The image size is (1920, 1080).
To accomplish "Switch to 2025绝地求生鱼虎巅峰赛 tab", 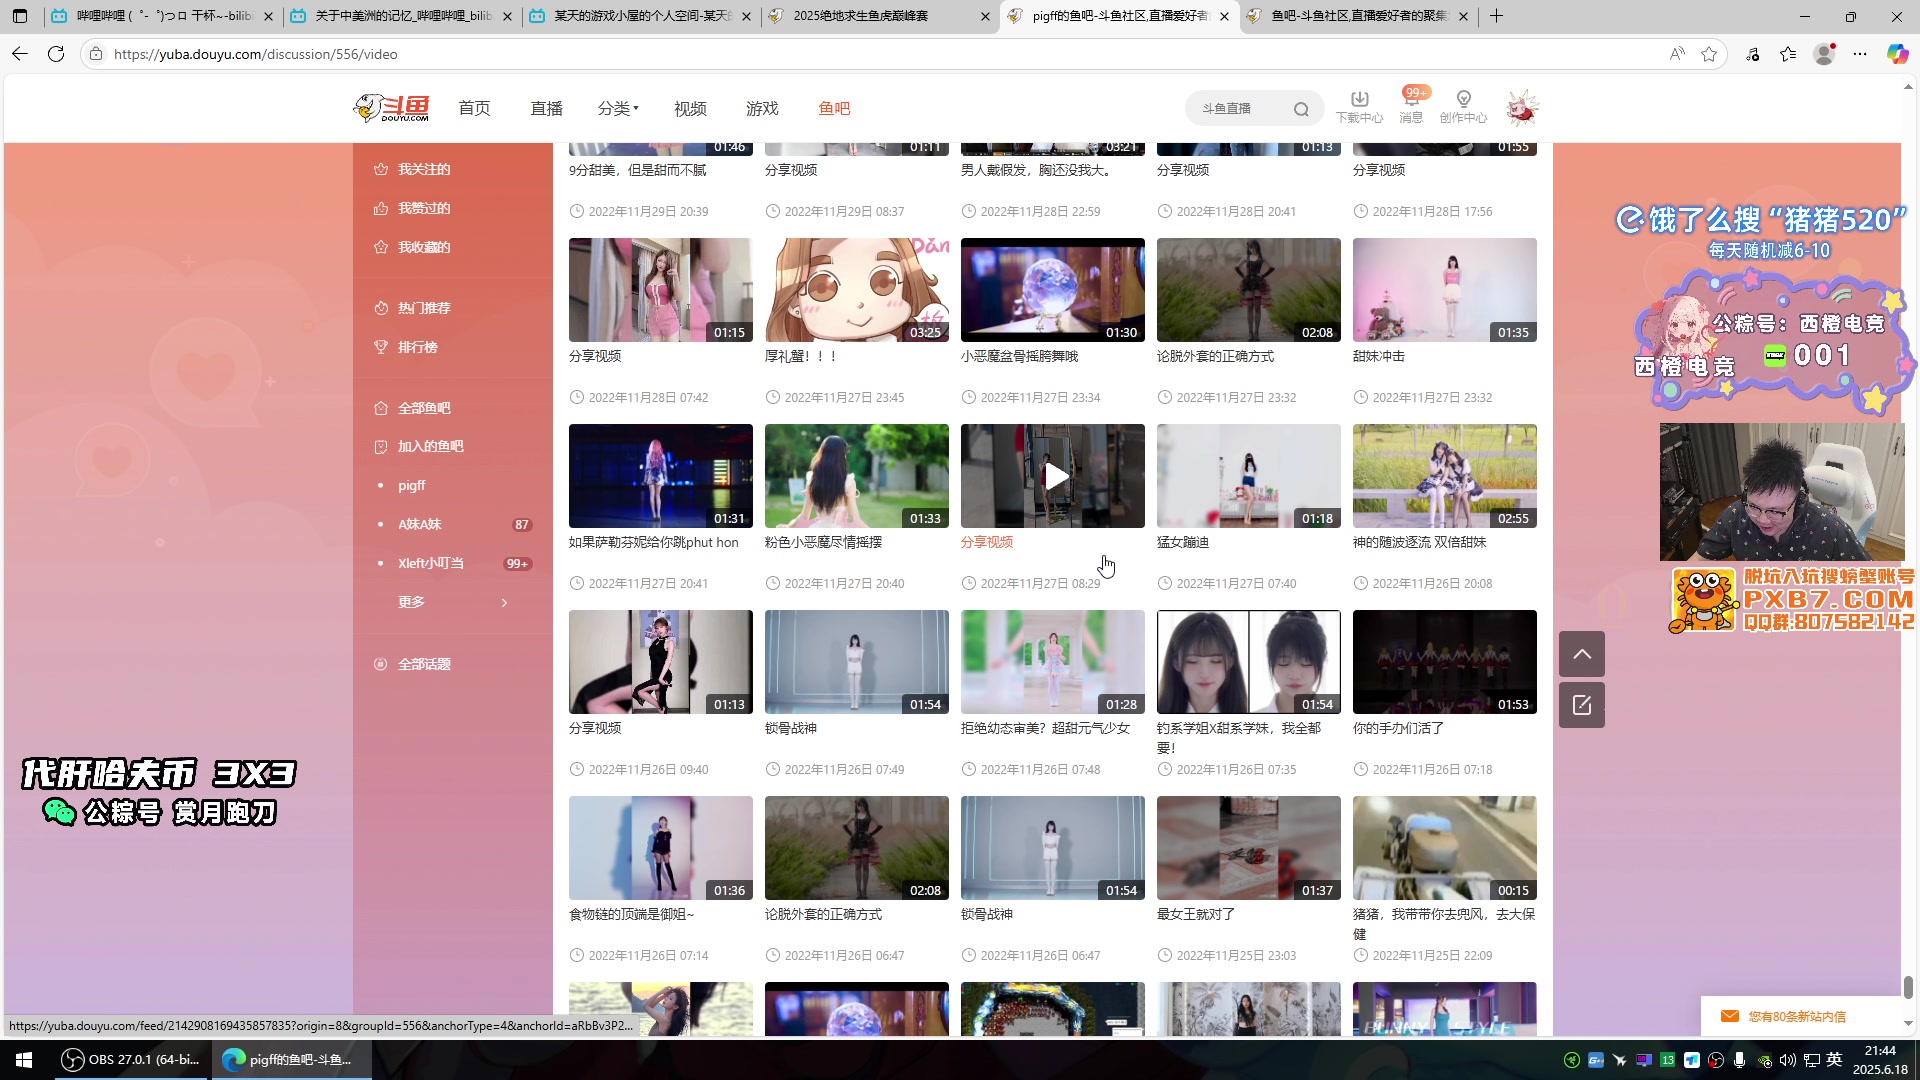I will pyautogui.click(x=879, y=16).
